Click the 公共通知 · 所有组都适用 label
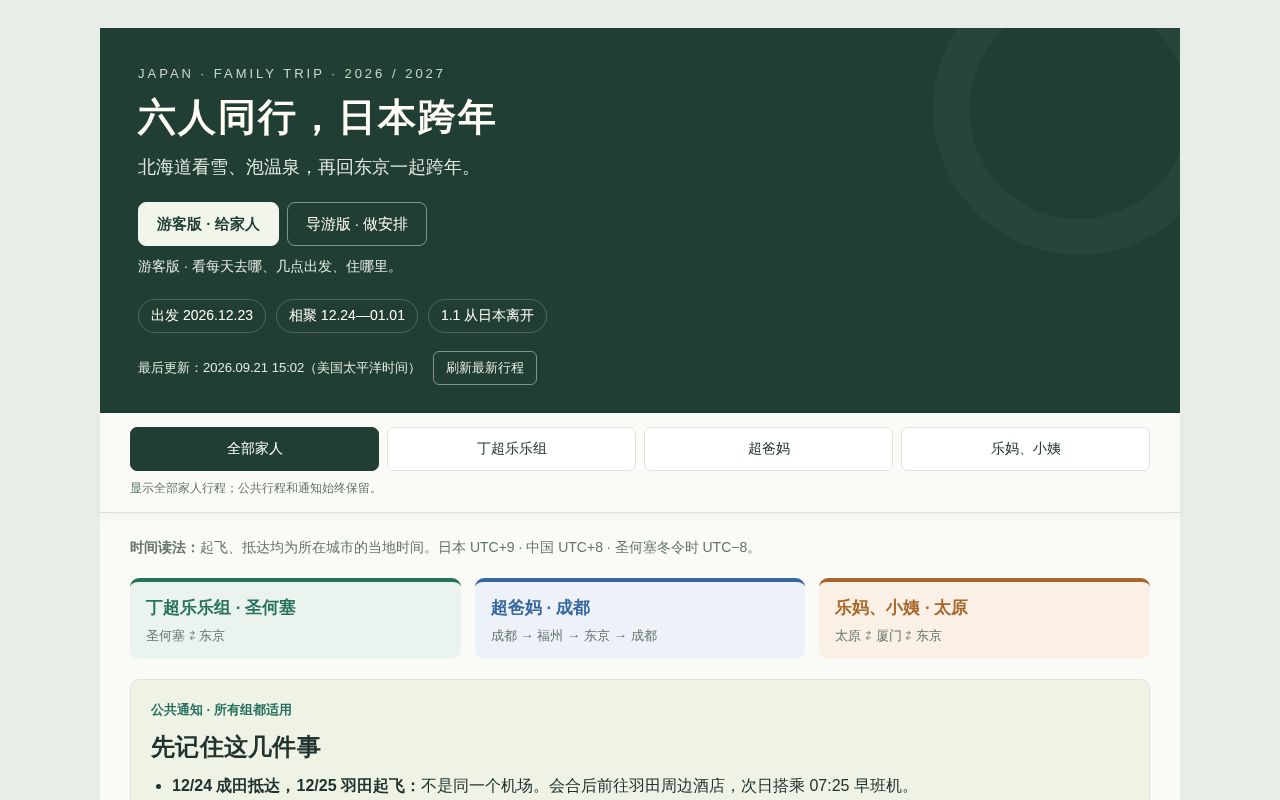This screenshot has height=800, width=1280. (221, 710)
